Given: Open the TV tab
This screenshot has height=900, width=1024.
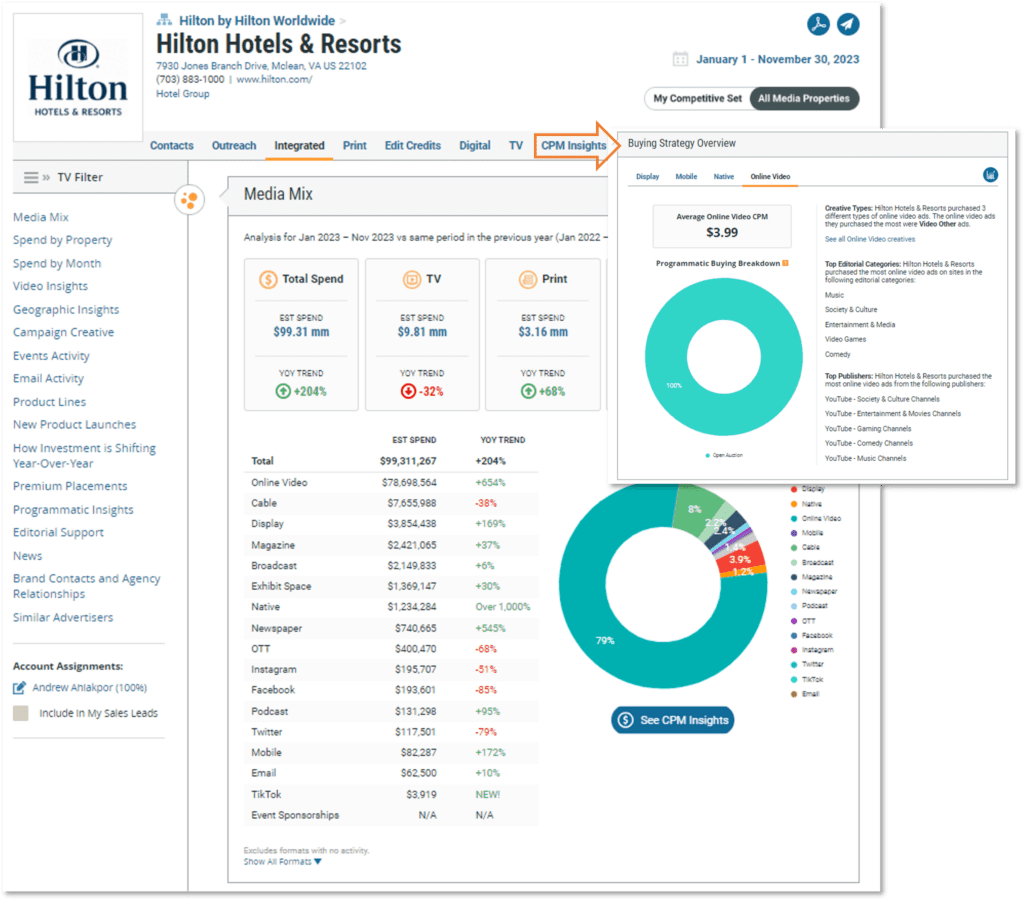Looking at the screenshot, I should pyautogui.click(x=516, y=146).
